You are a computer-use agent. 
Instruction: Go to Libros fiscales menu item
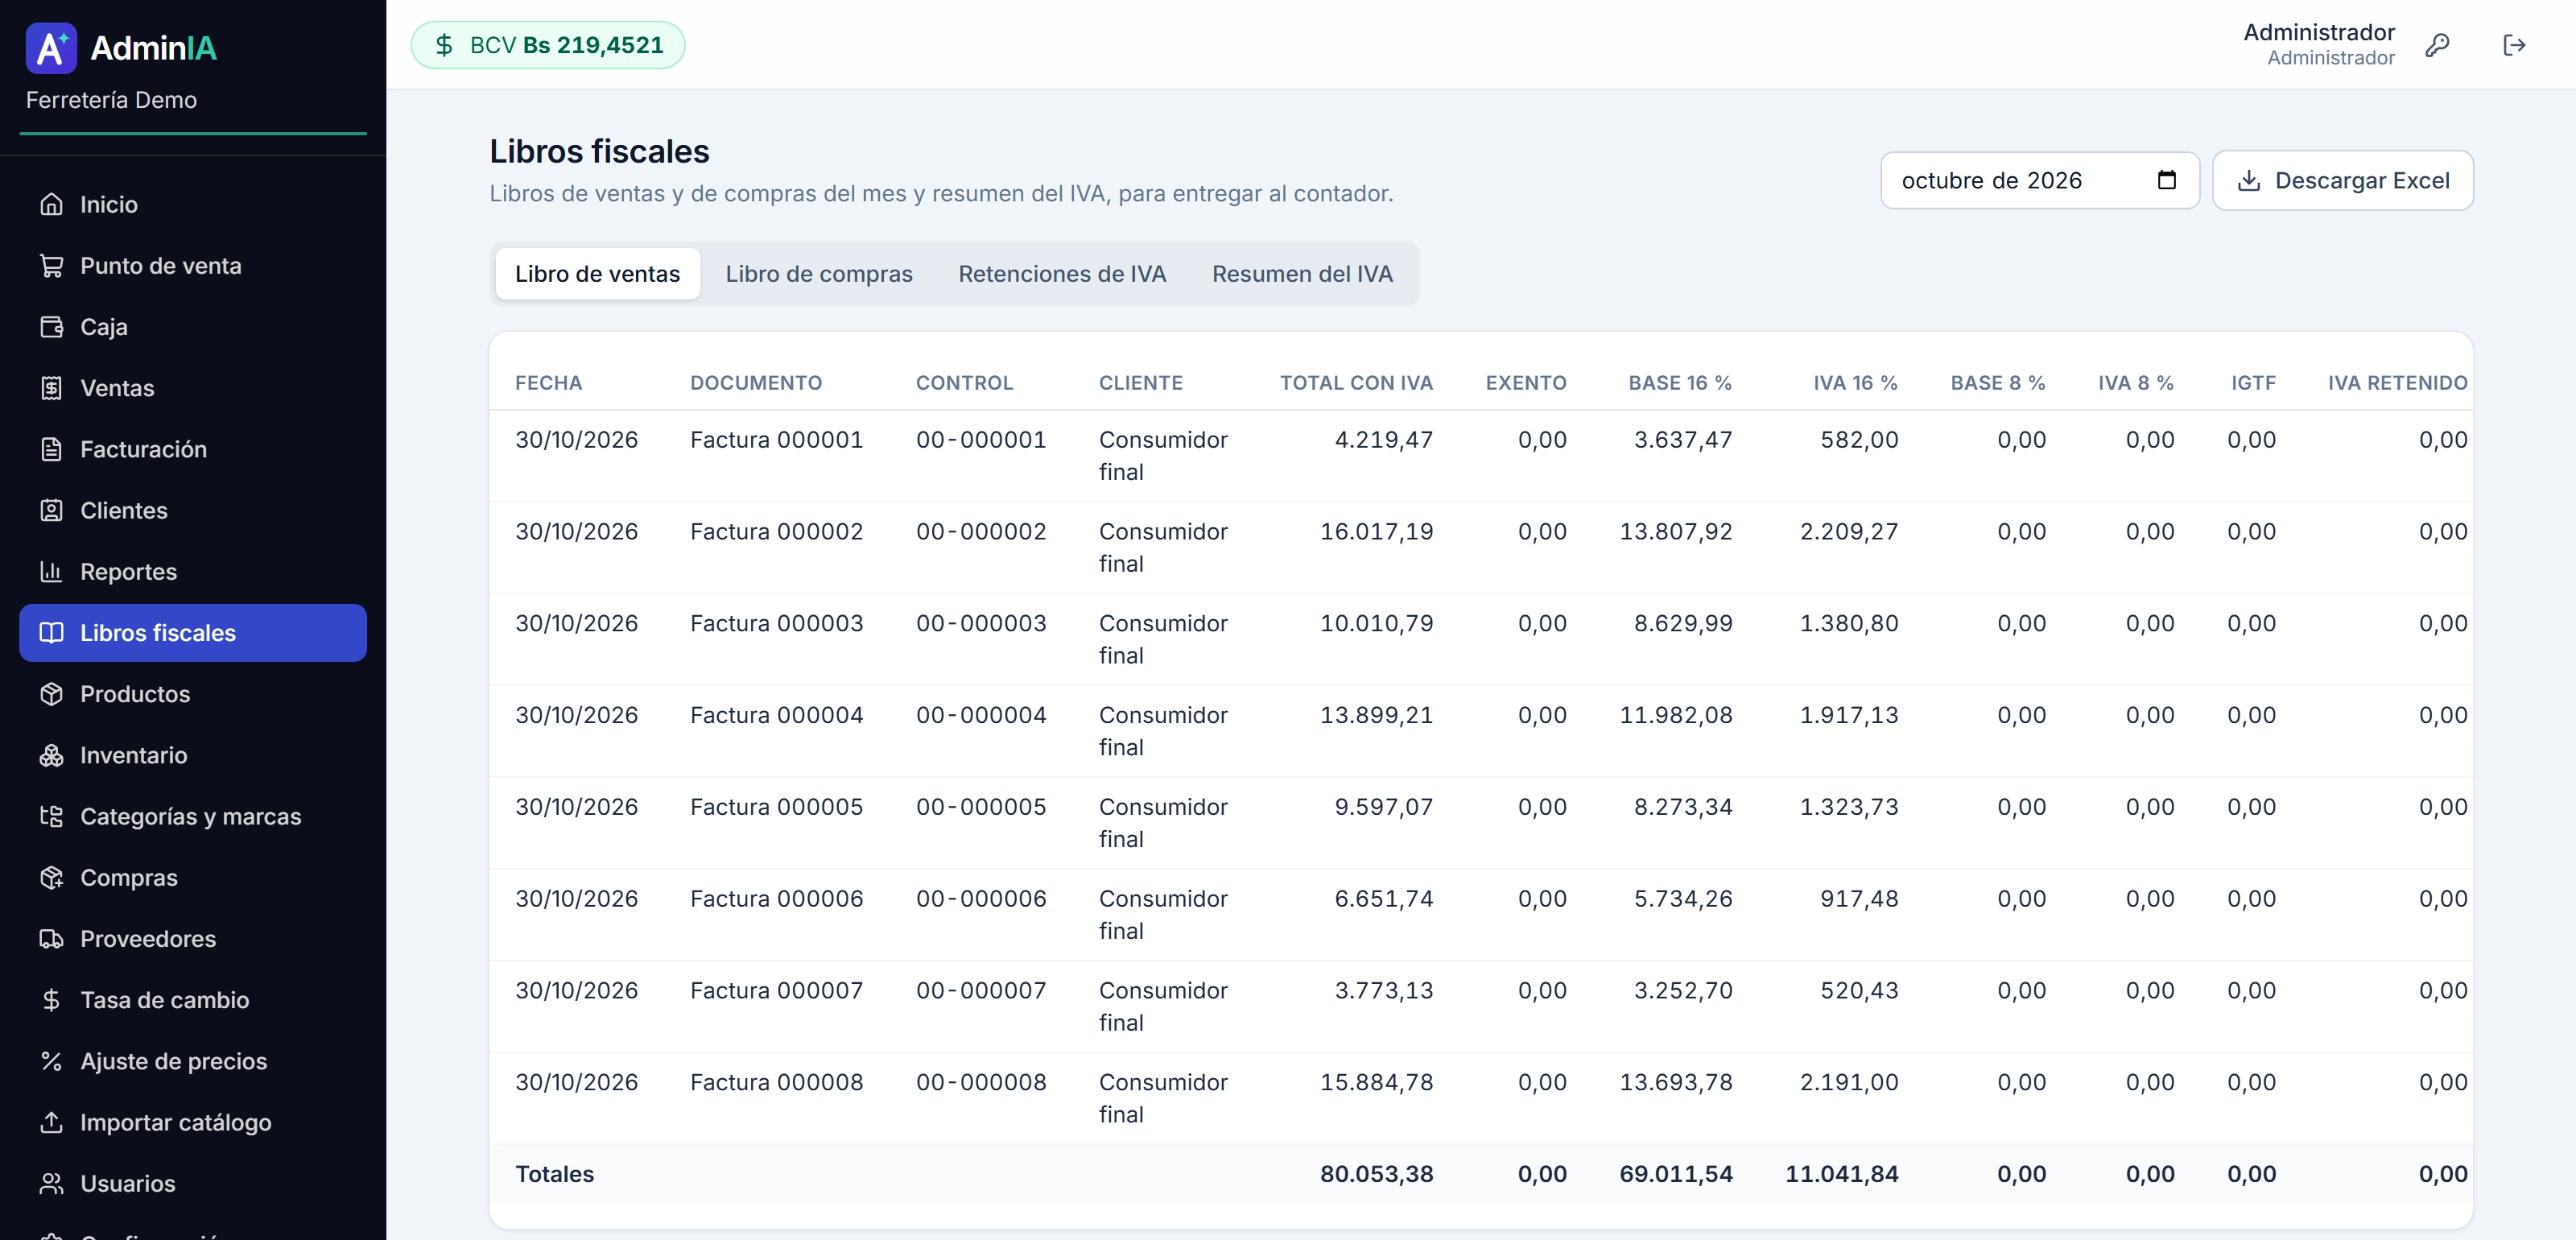(193, 632)
